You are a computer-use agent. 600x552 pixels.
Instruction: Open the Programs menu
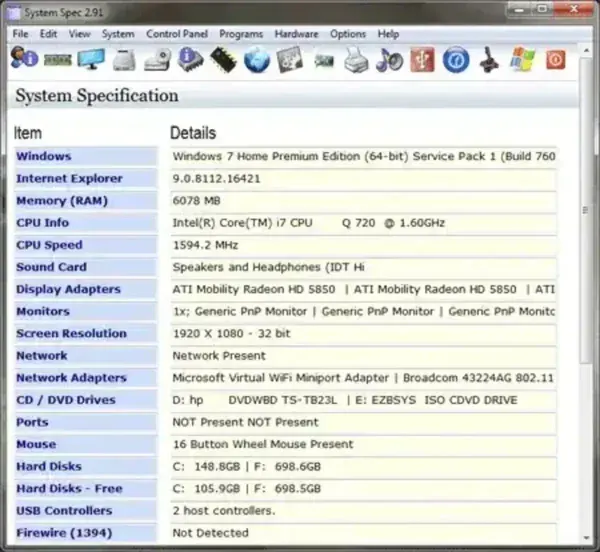pyautogui.click(x=241, y=34)
